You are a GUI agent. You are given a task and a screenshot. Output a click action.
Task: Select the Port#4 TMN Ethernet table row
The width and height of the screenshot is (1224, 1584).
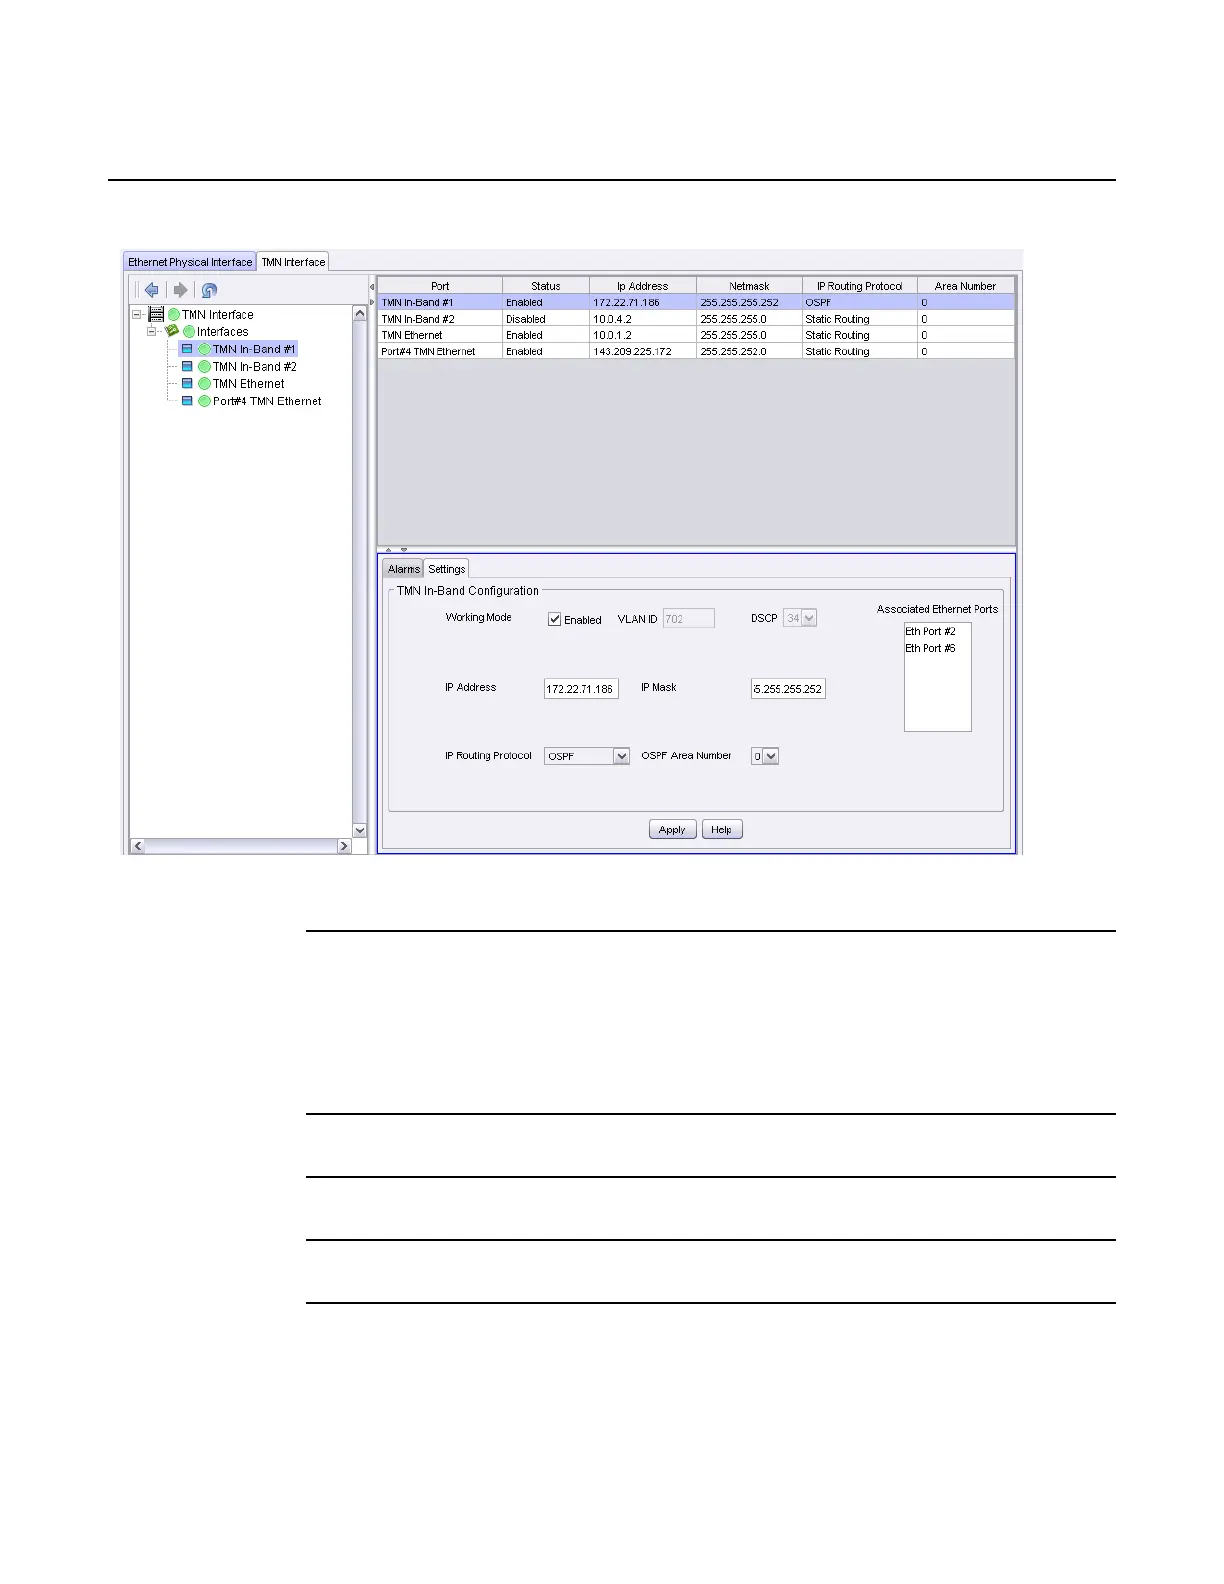(x=696, y=351)
